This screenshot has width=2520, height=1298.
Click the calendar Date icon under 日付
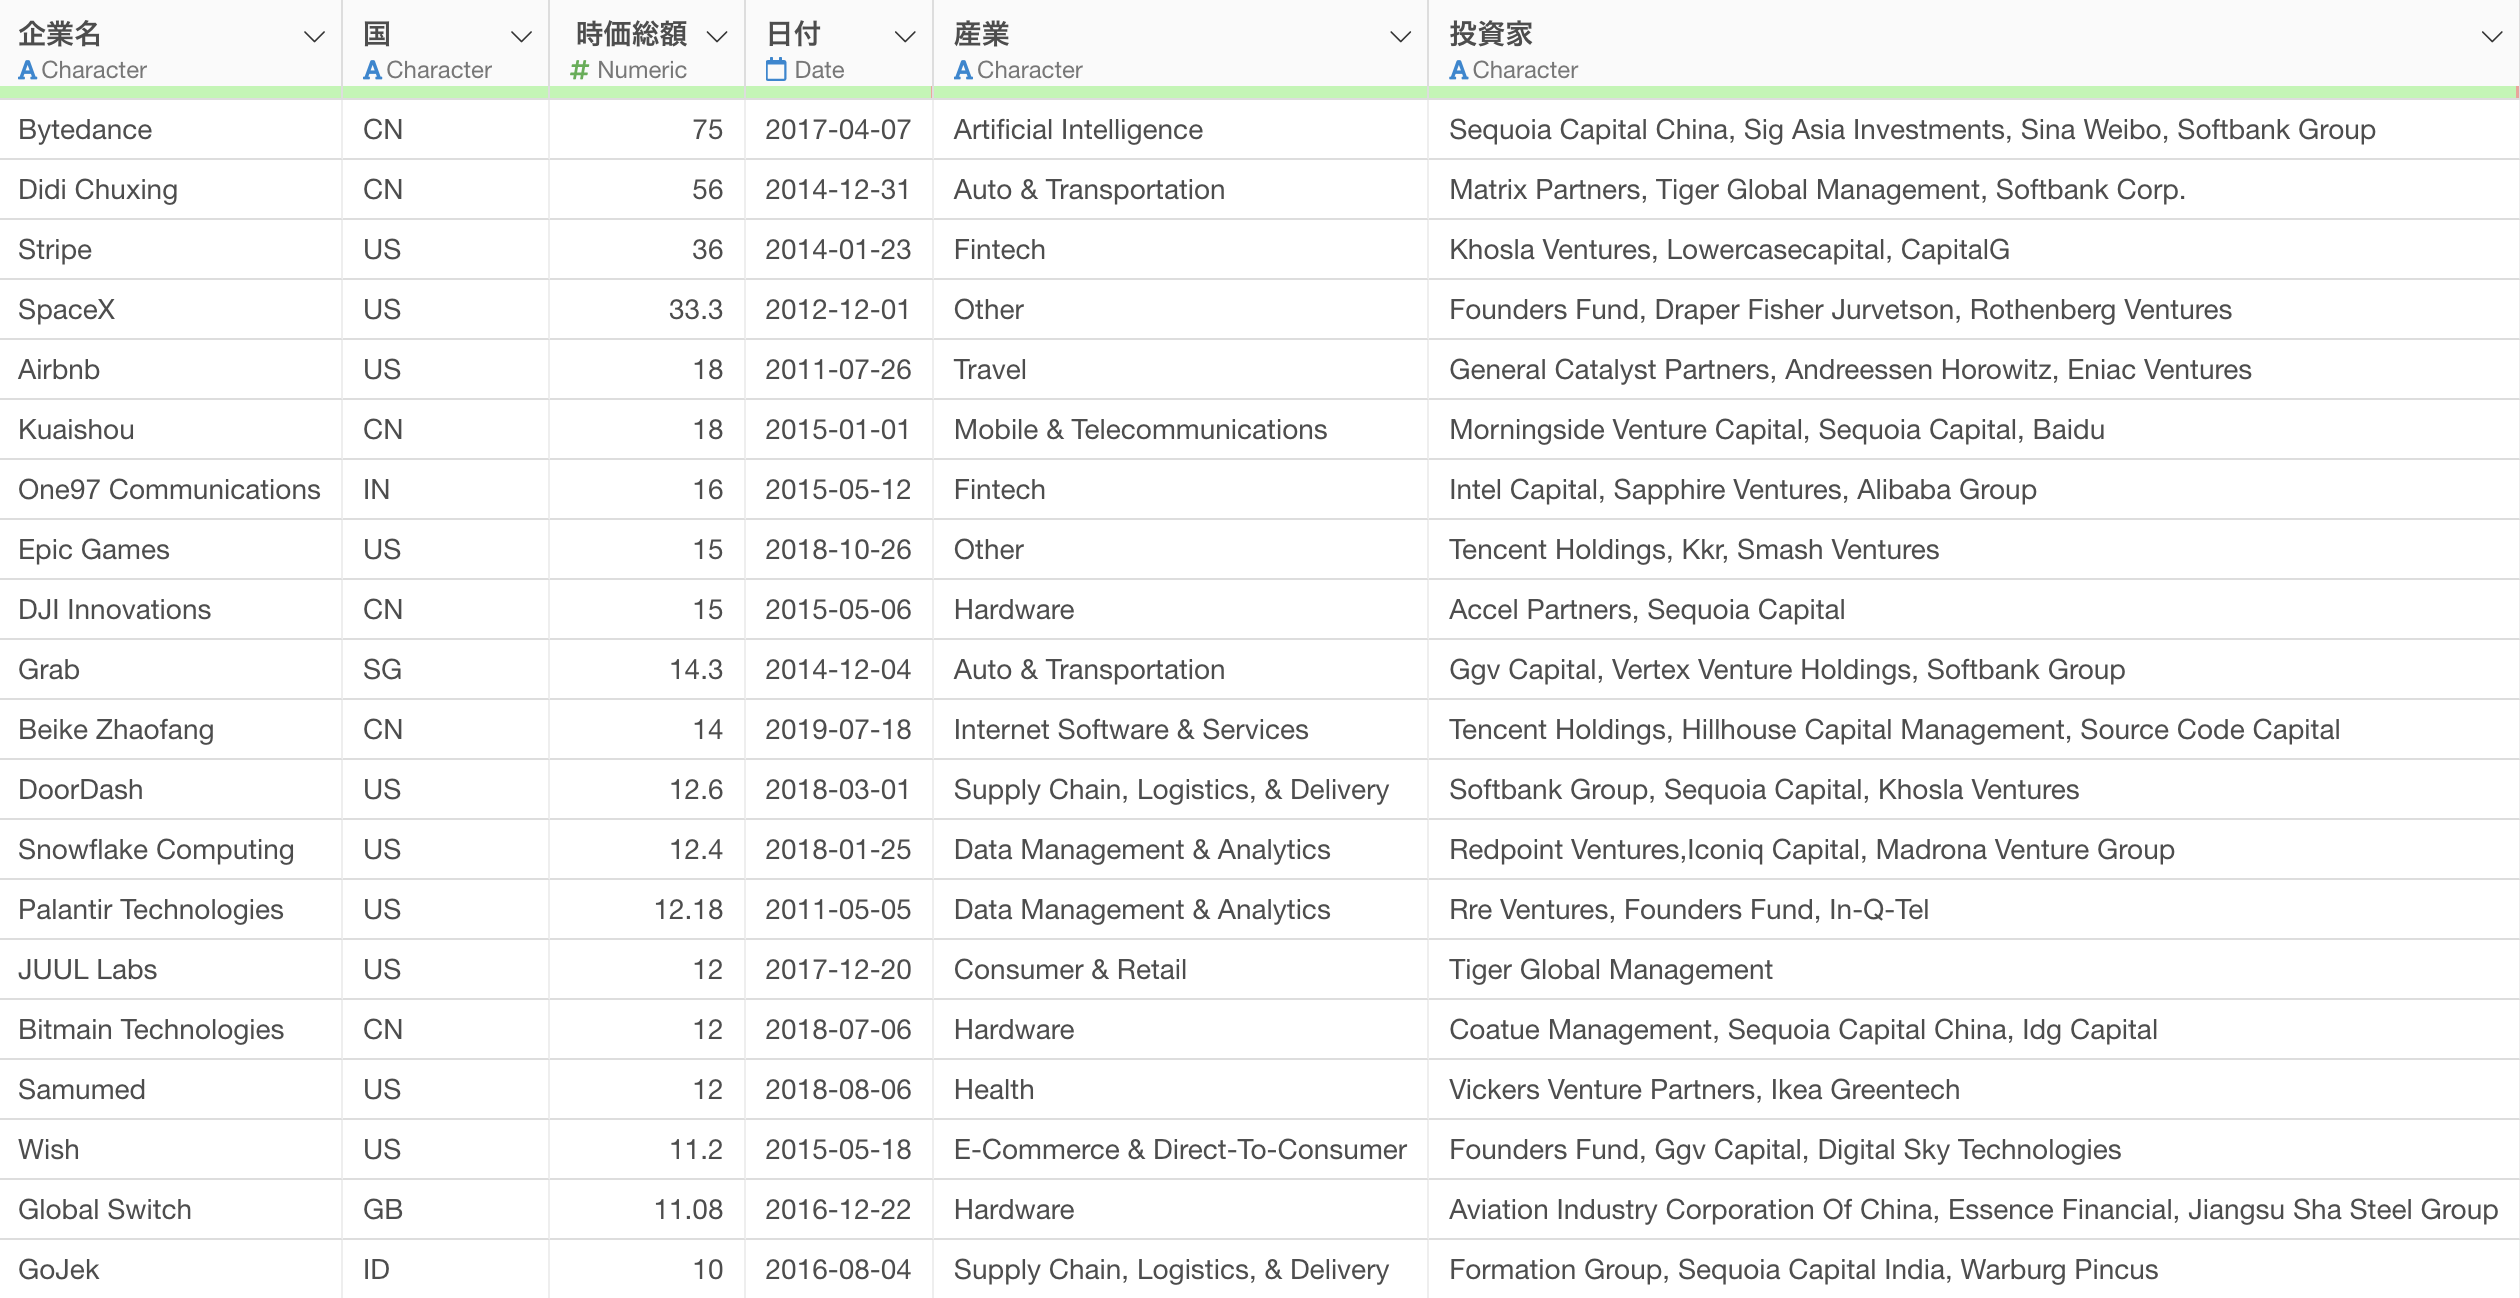pyautogui.click(x=776, y=70)
